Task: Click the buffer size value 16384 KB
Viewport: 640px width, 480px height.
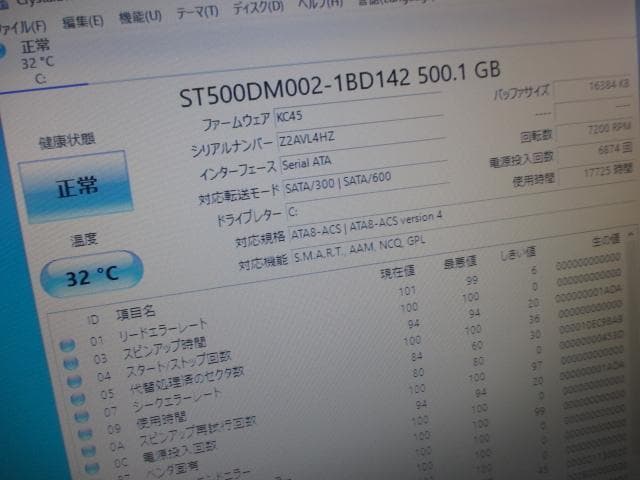Action: 592,88
